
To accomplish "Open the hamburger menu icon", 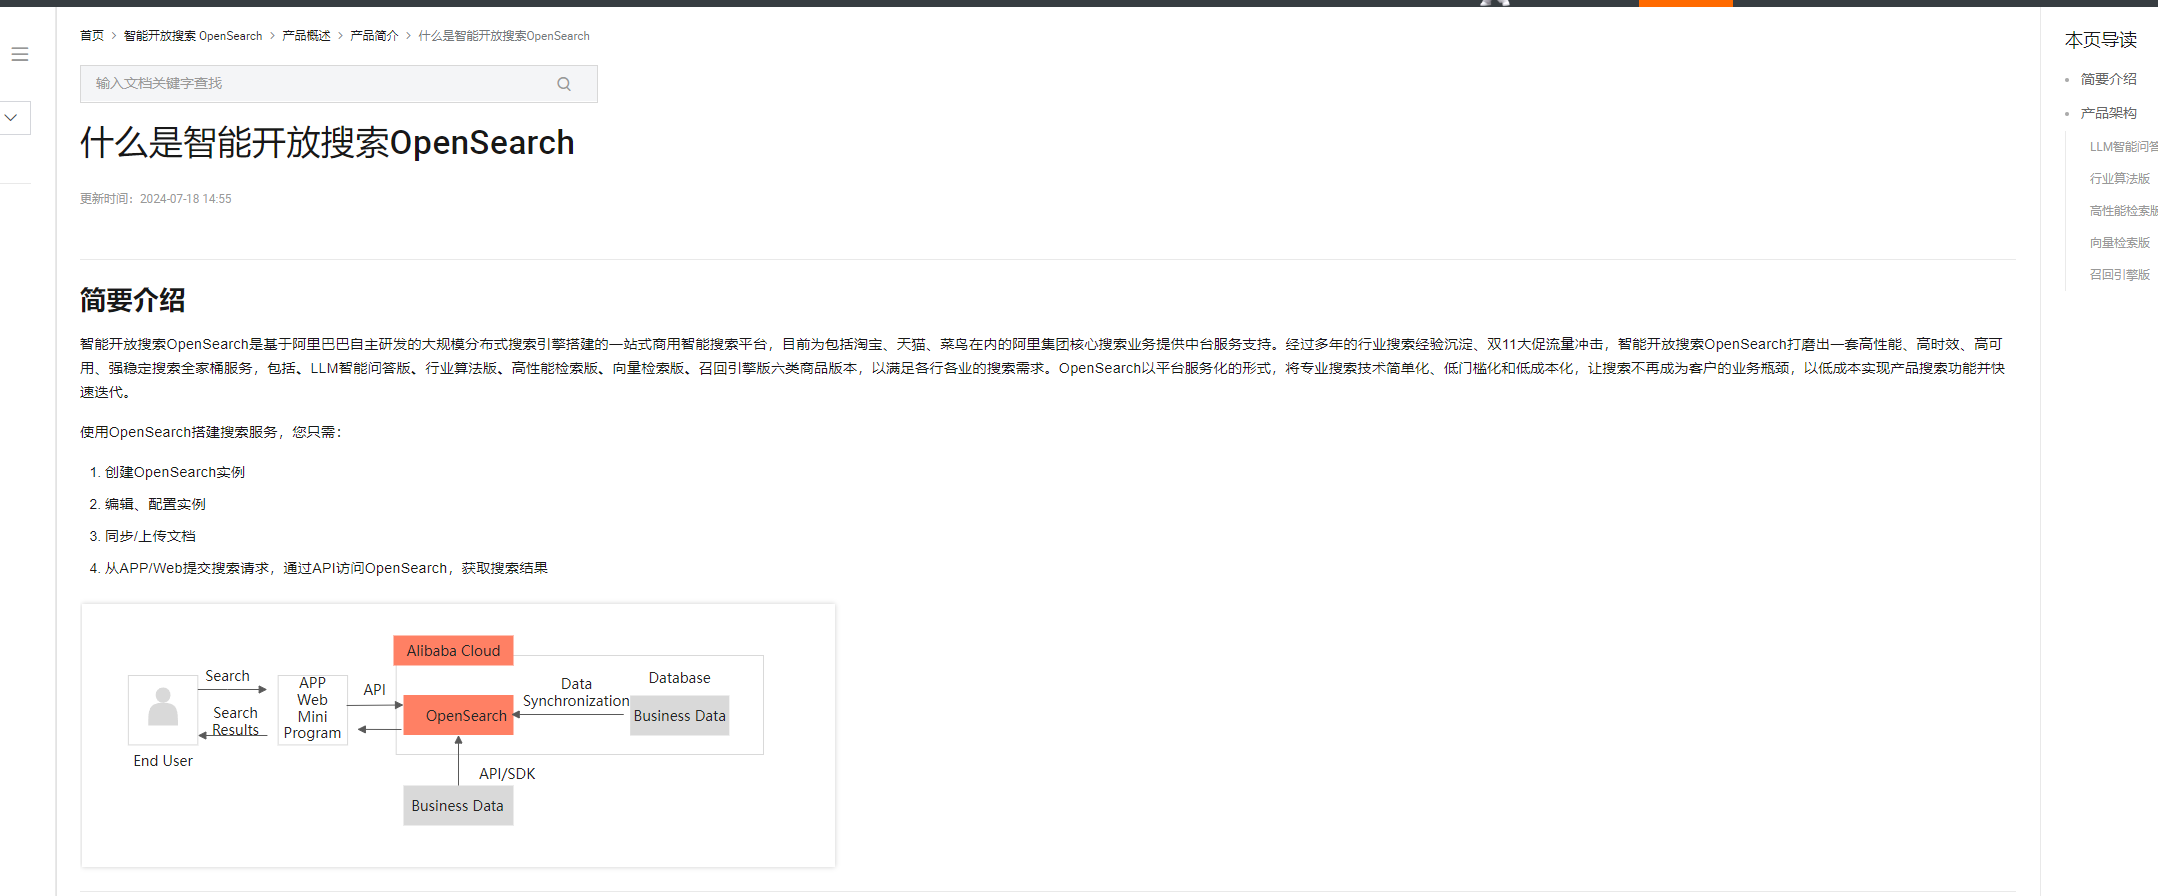I will (x=20, y=54).
